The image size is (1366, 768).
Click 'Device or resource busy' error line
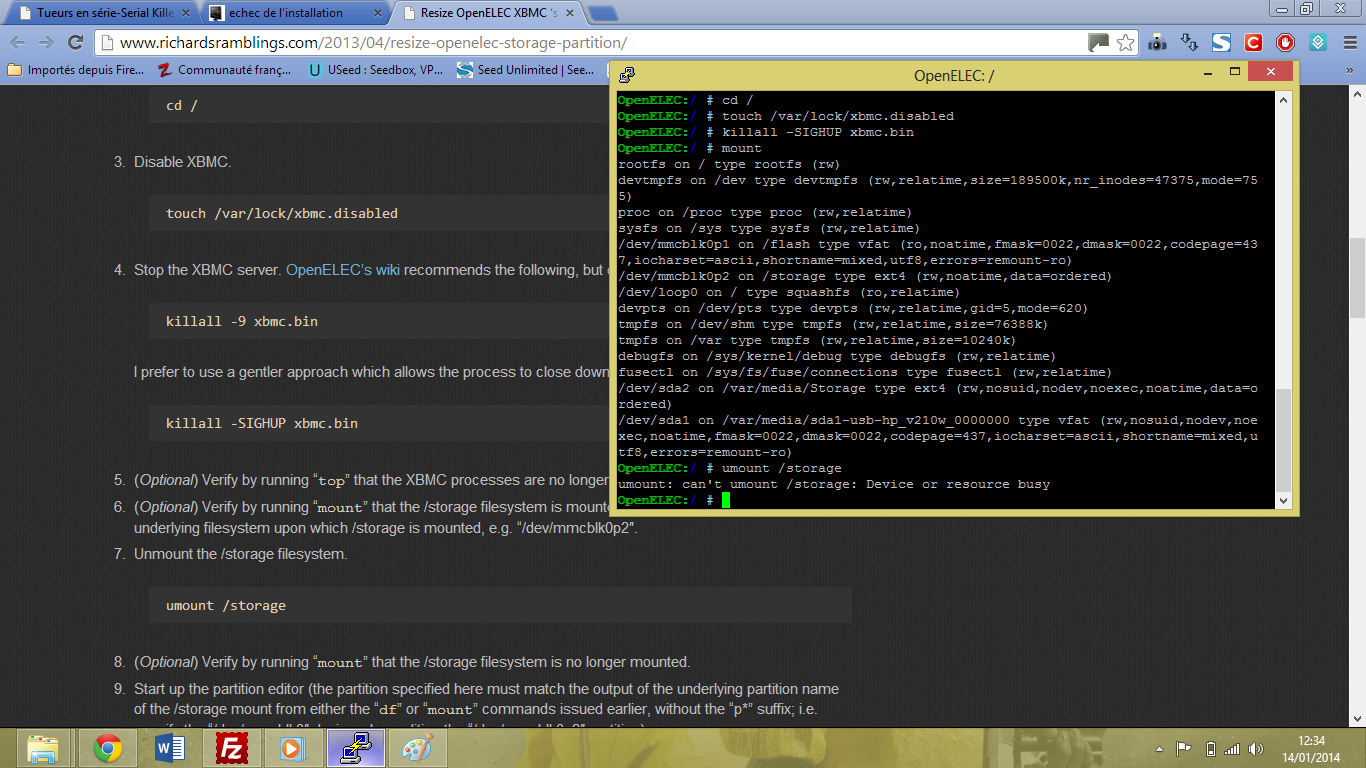[834, 484]
